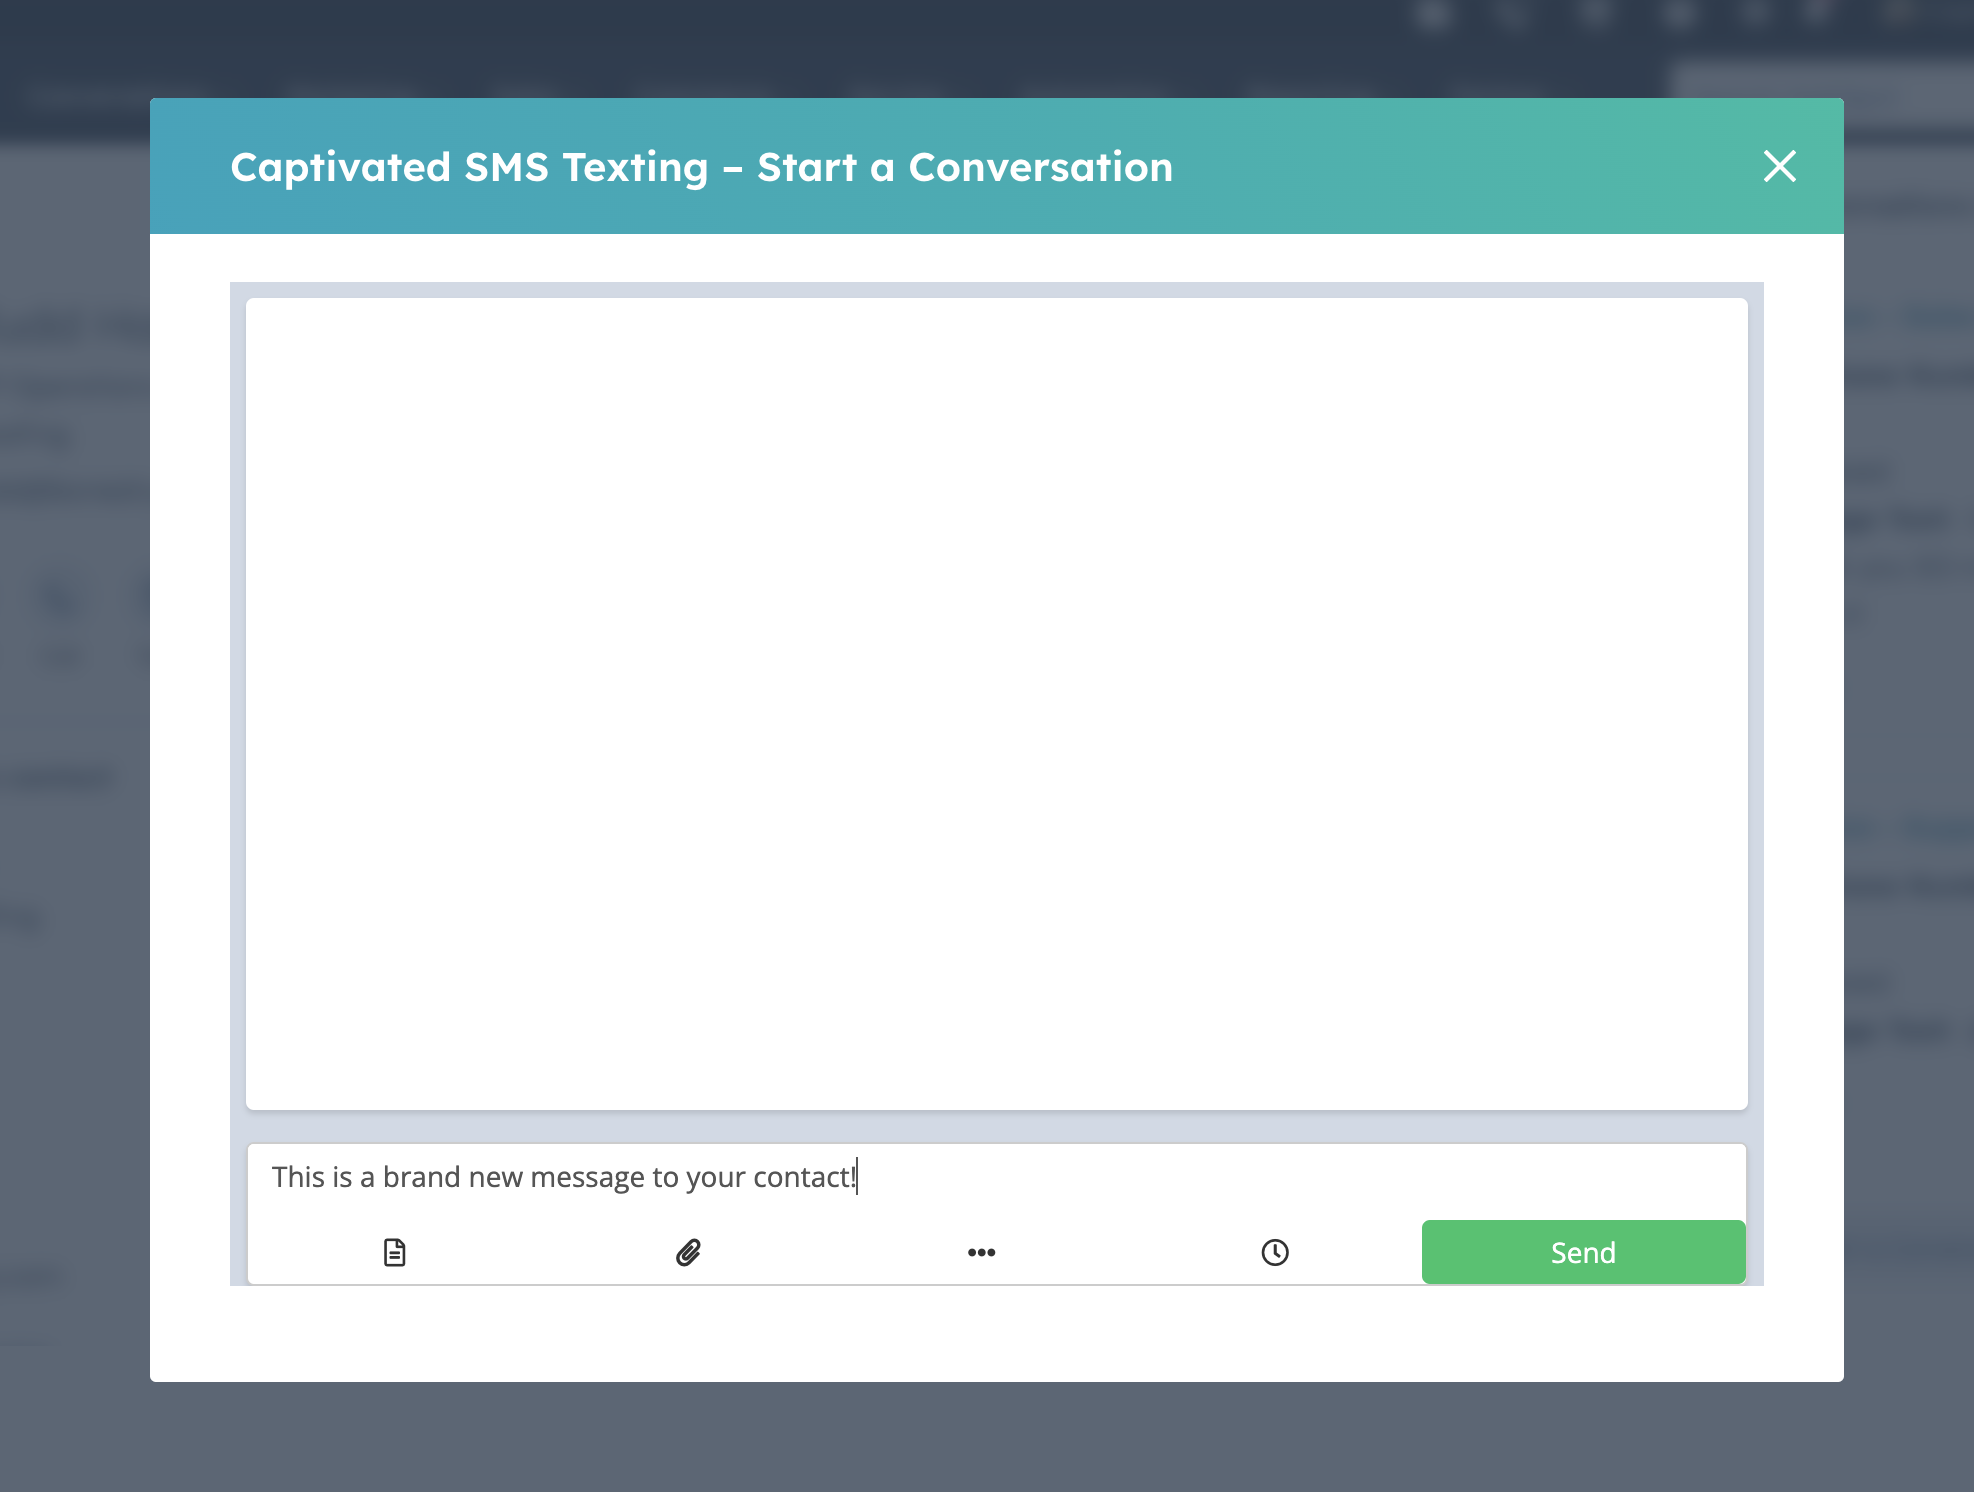
Task: Click the X to close the SMS dialog
Action: 1780,167
